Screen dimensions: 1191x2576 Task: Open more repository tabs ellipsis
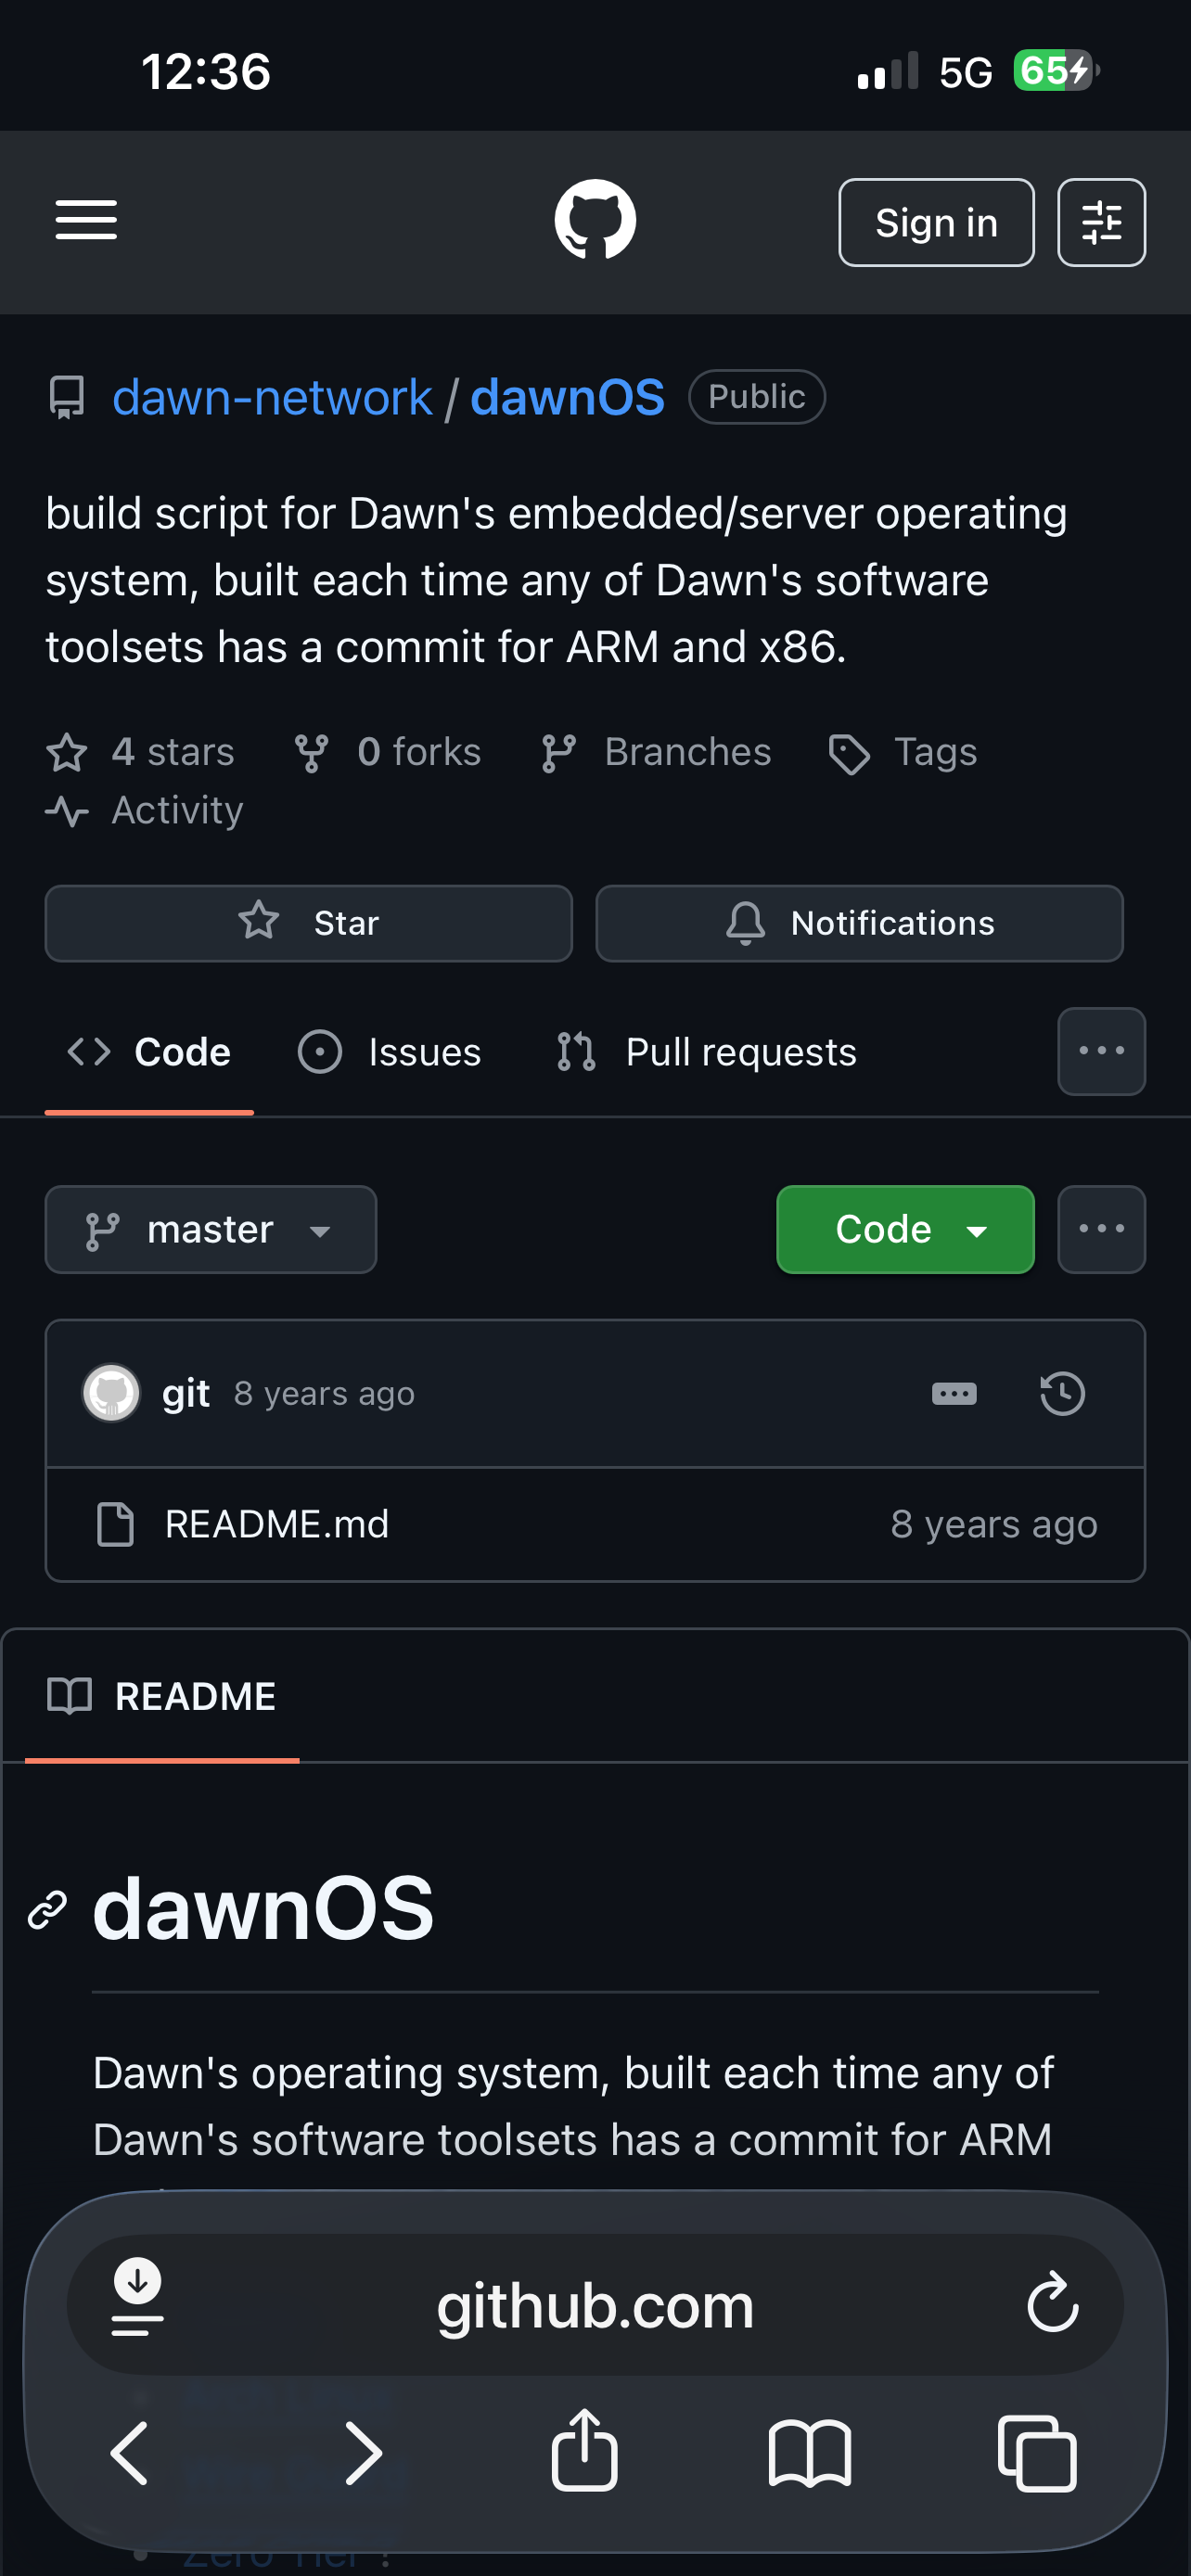[x=1101, y=1051]
